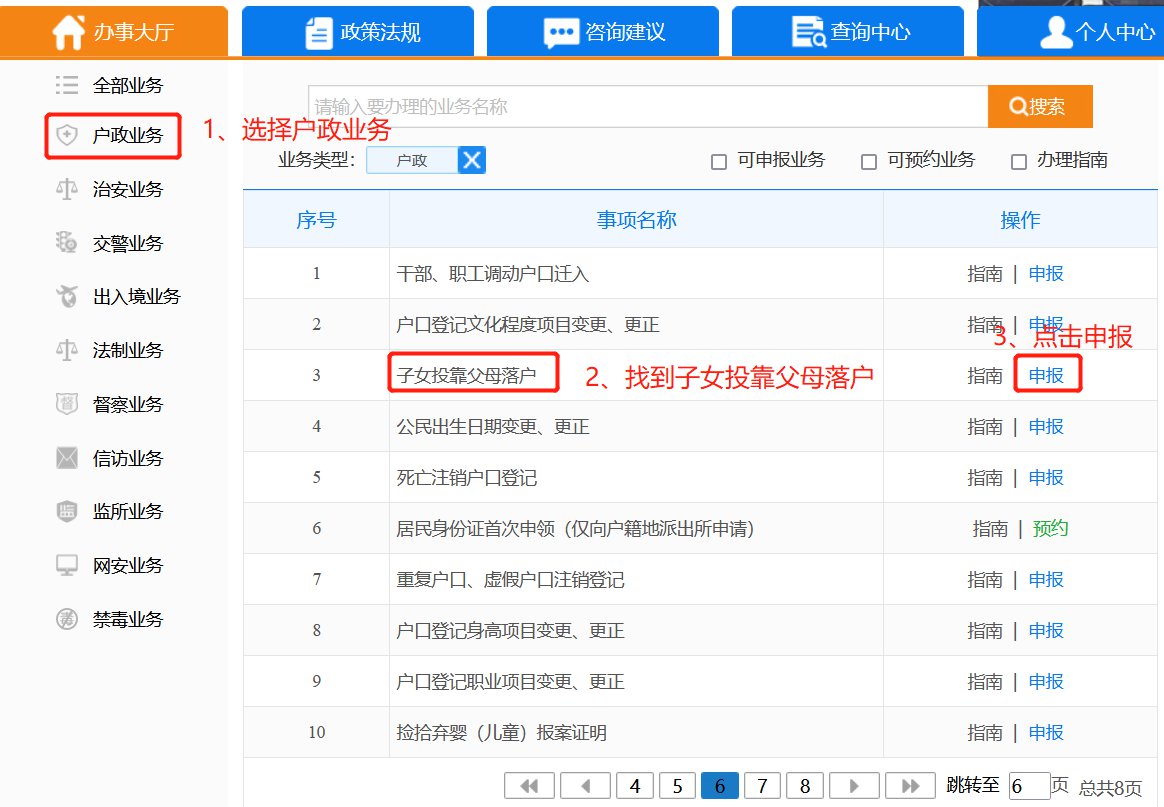Enable the 可申报业务 checkbox
The height and width of the screenshot is (807, 1164).
click(718, 162)
